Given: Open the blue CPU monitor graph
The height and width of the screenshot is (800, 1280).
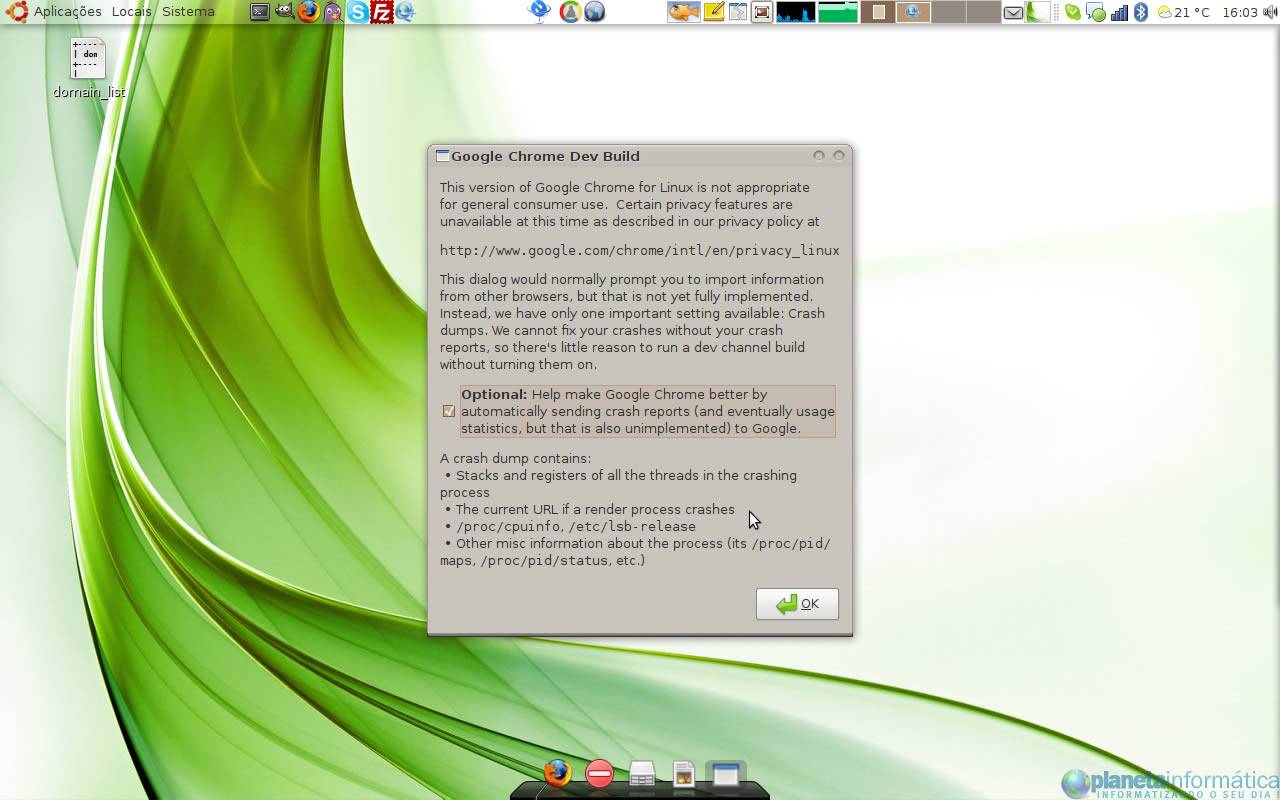Looking at the screenshot, I should pyautogui.click(x=796, y=12).
